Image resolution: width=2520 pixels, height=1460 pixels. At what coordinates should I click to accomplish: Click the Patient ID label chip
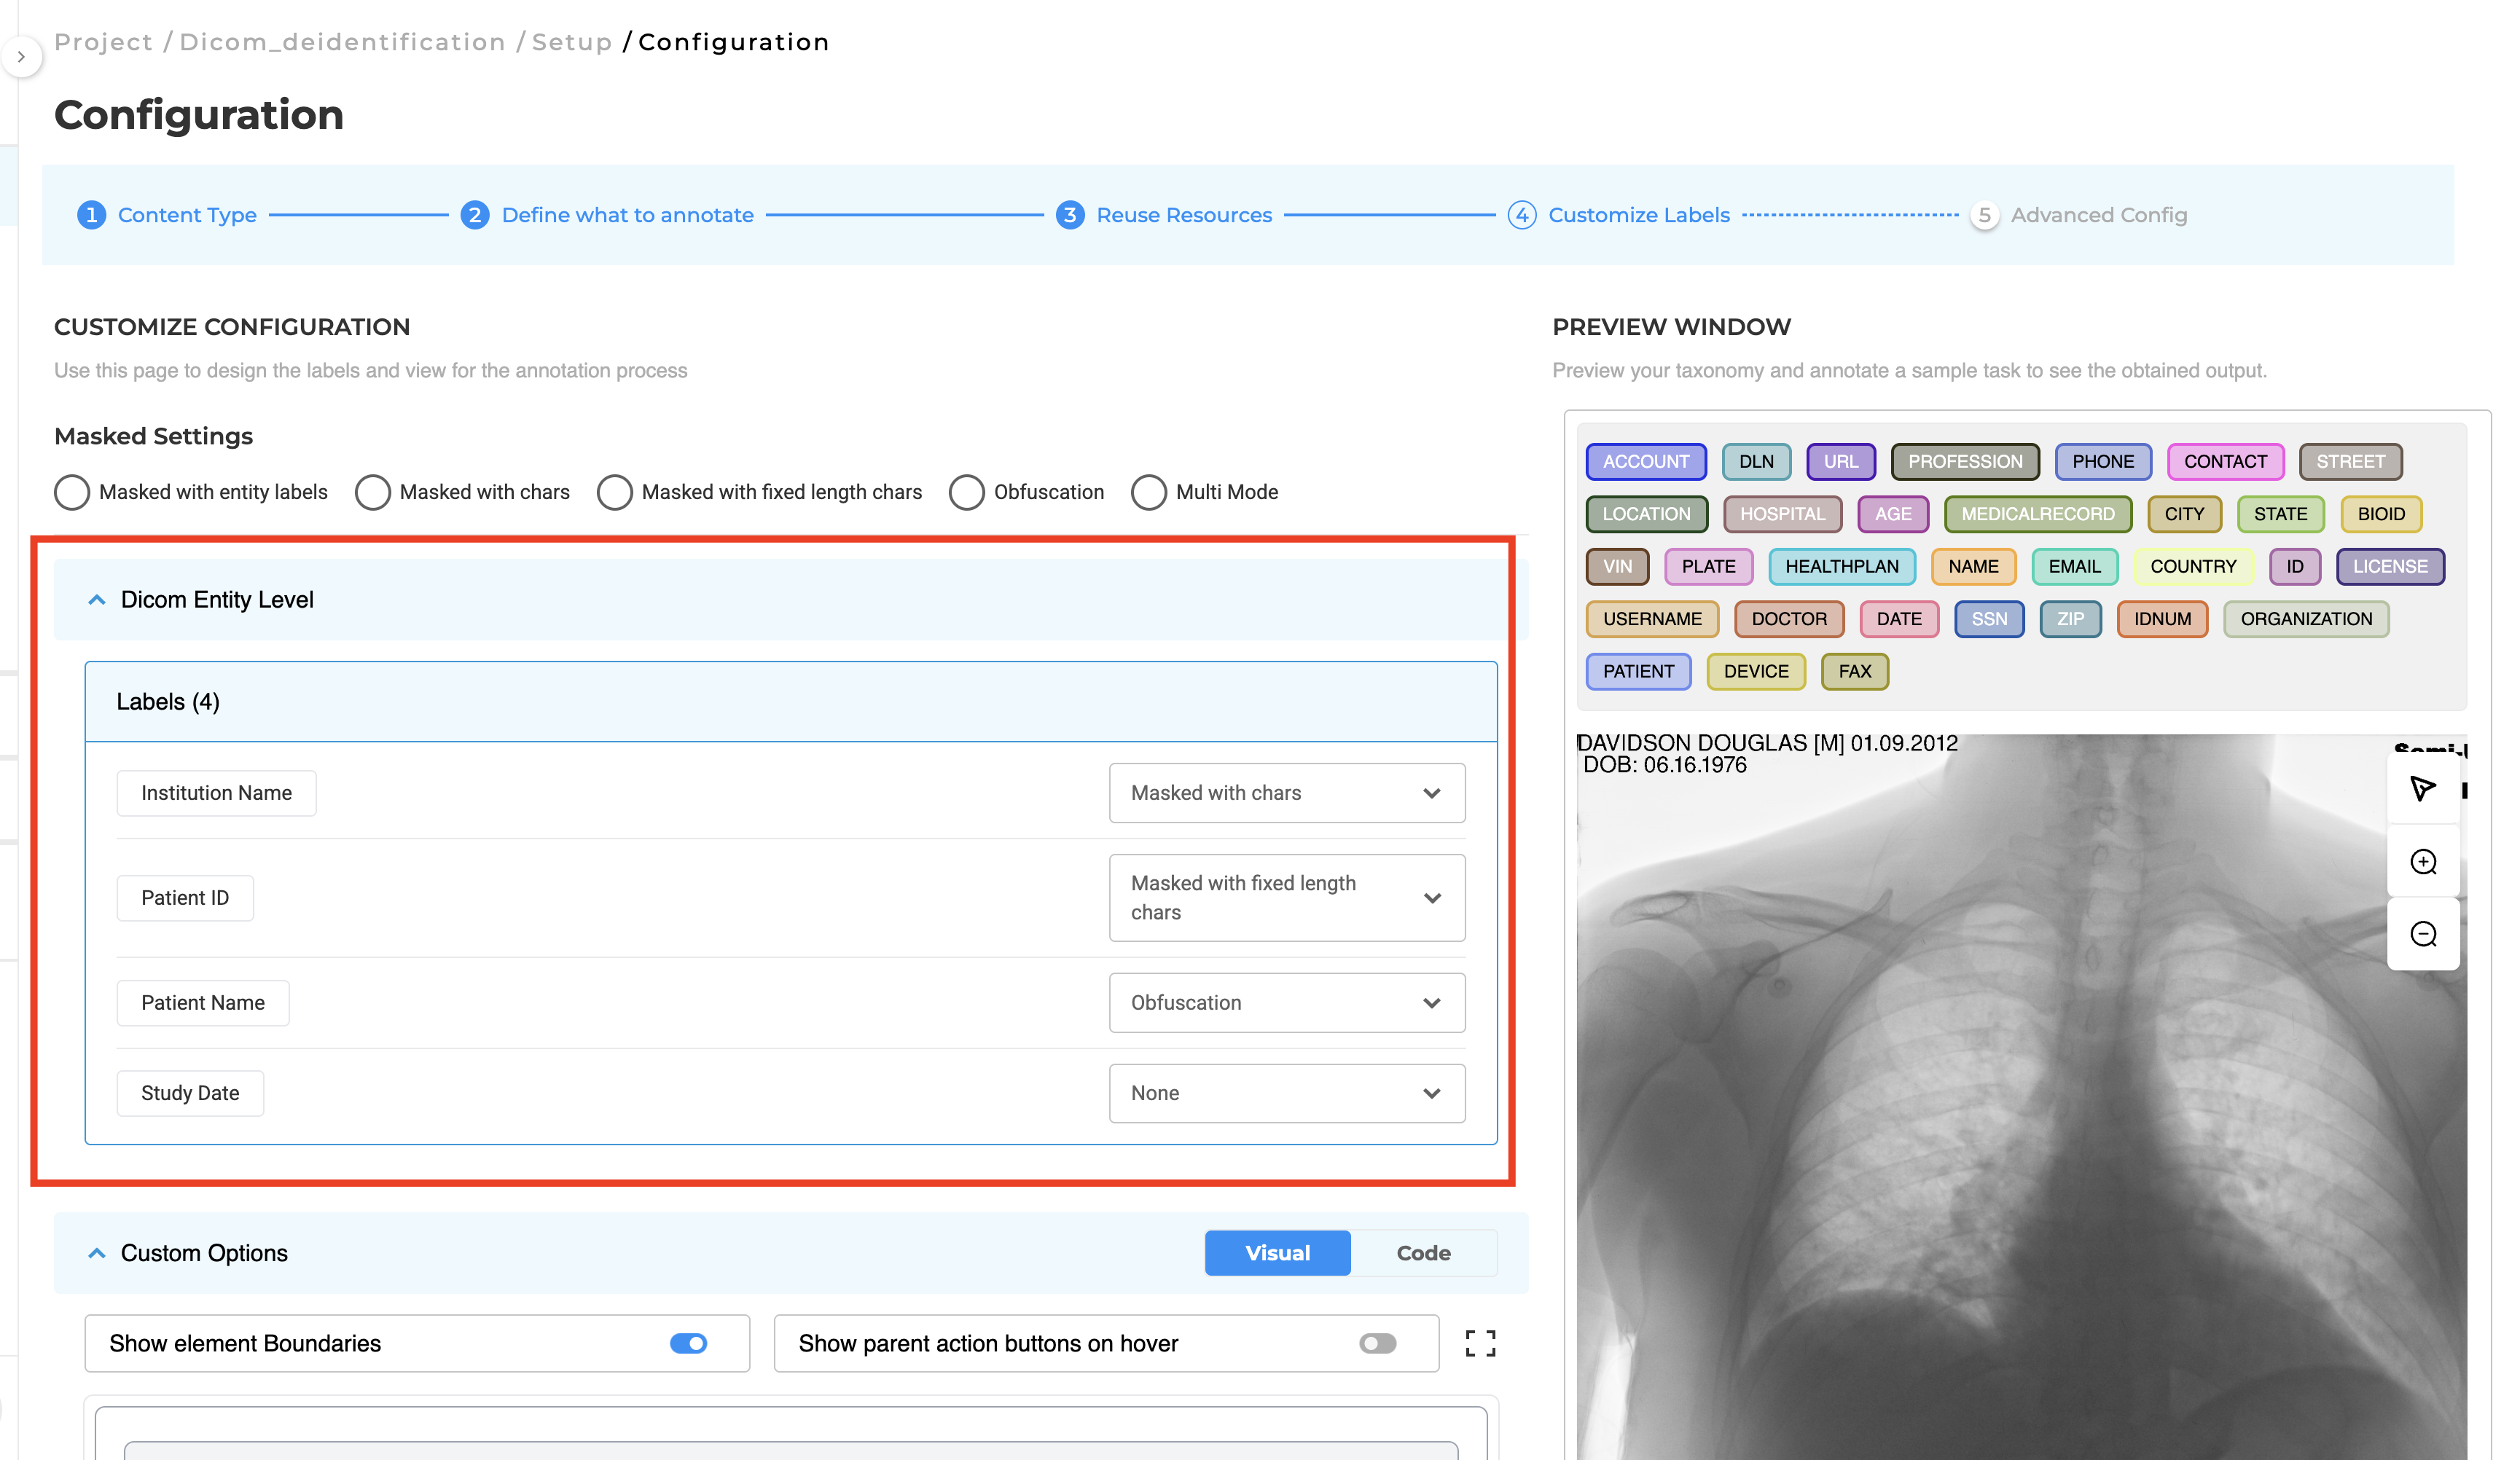(x=185, y=898)
